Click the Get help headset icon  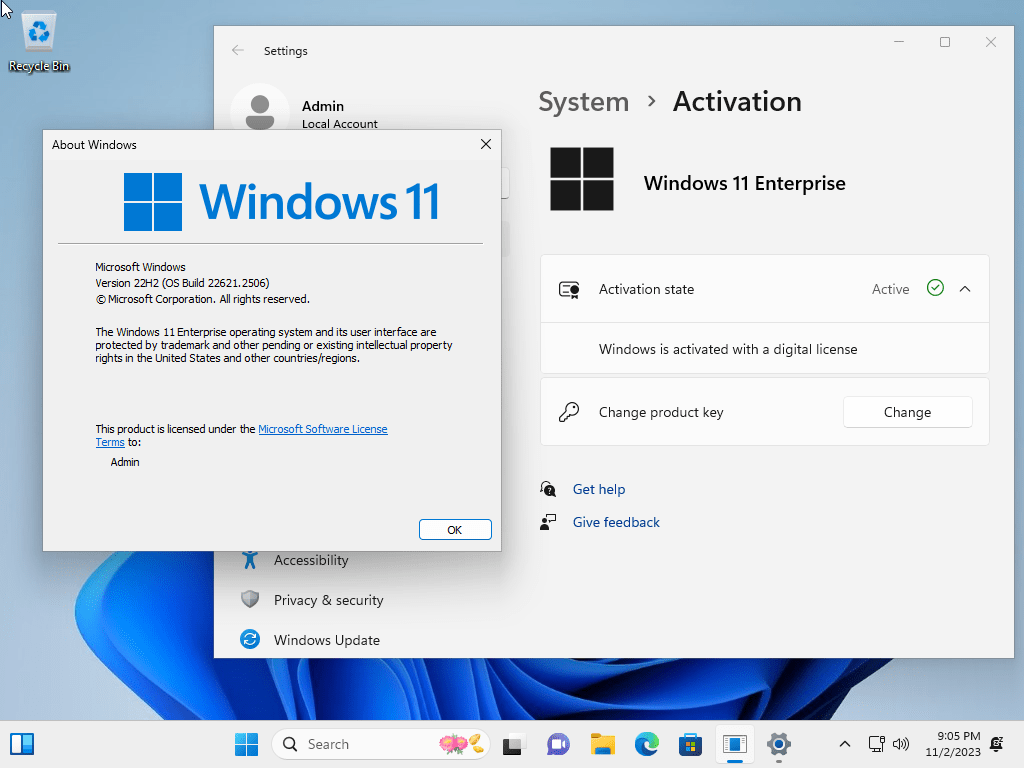(548, 488)
